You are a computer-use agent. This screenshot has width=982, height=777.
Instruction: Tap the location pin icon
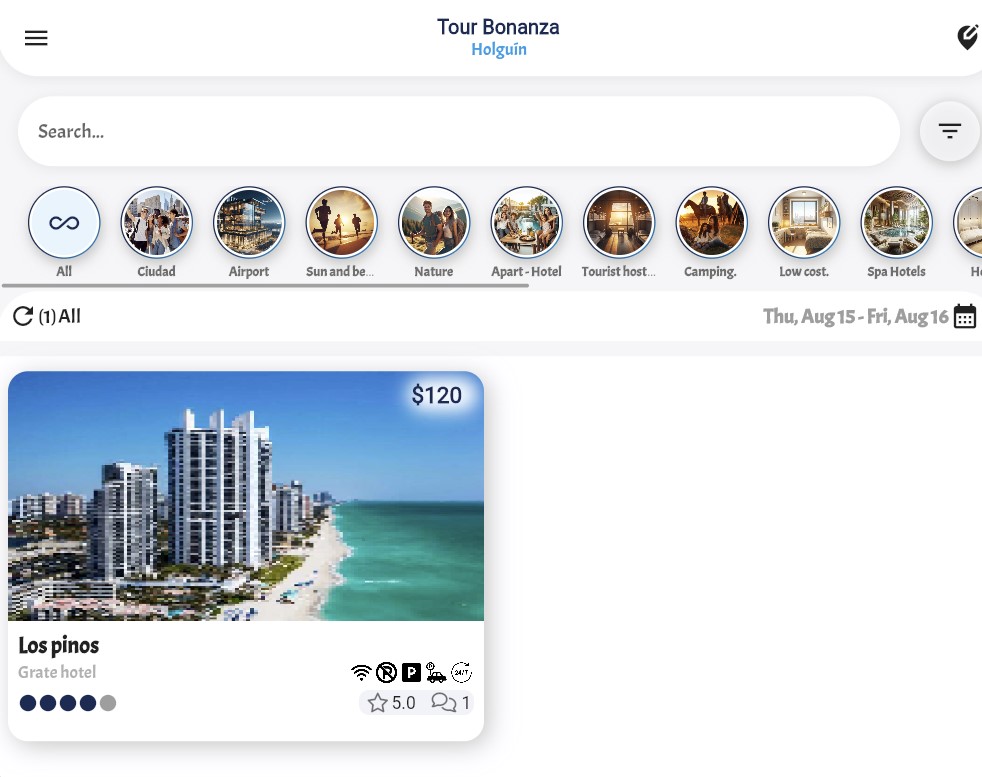coord(968,38)
